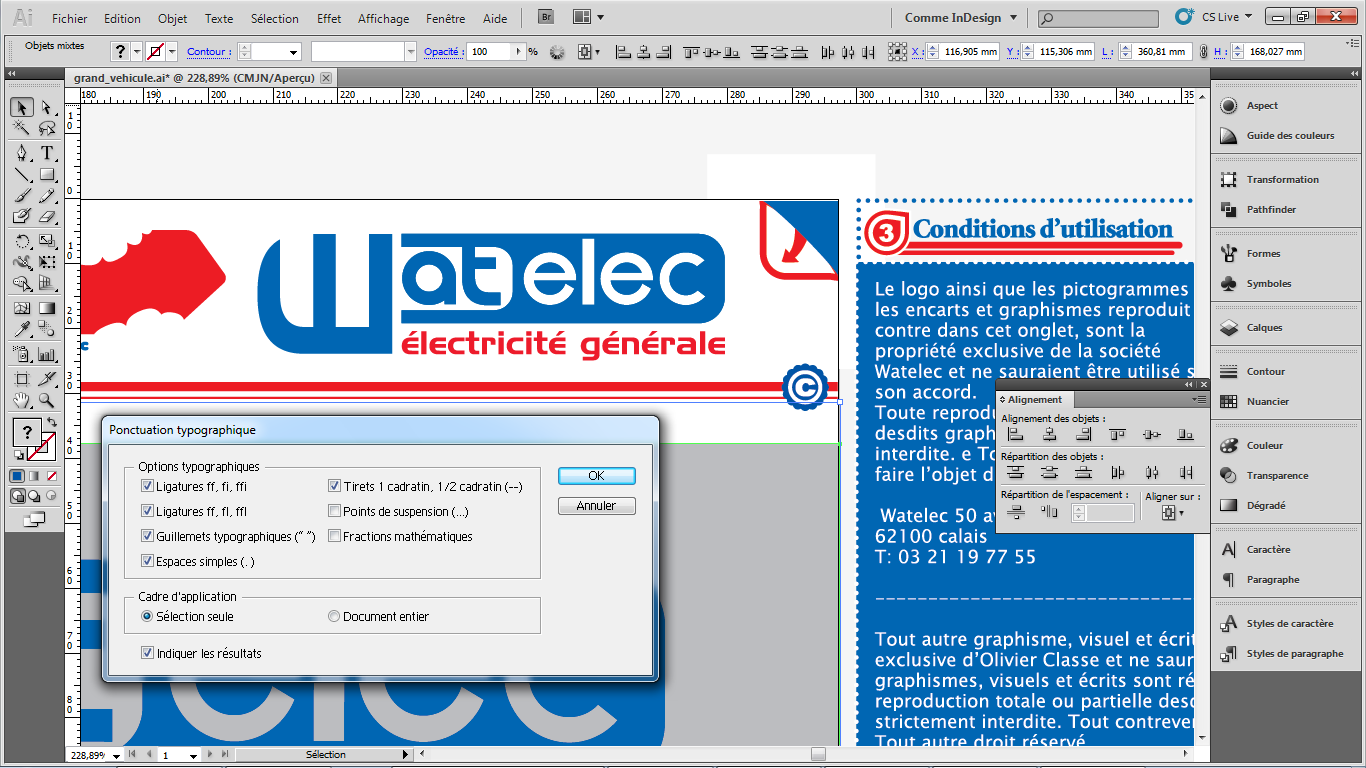The height and width of the screenshot is (768, 1366).
Task: Click the Fill swatch in the Tools panel
Action: [27, 432]
